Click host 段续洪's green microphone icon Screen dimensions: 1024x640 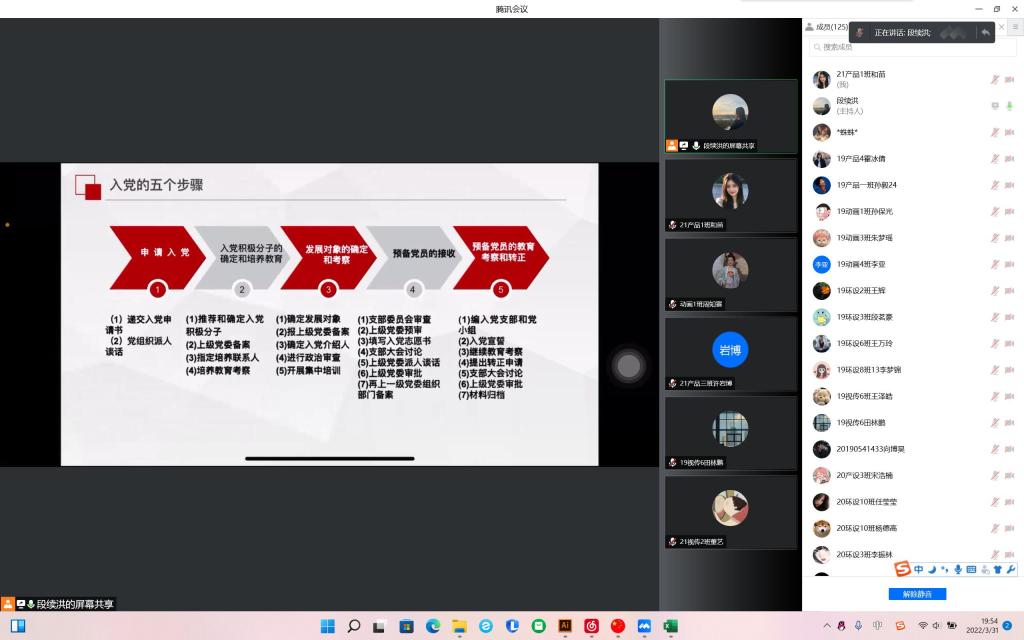tap(1009, 105)
